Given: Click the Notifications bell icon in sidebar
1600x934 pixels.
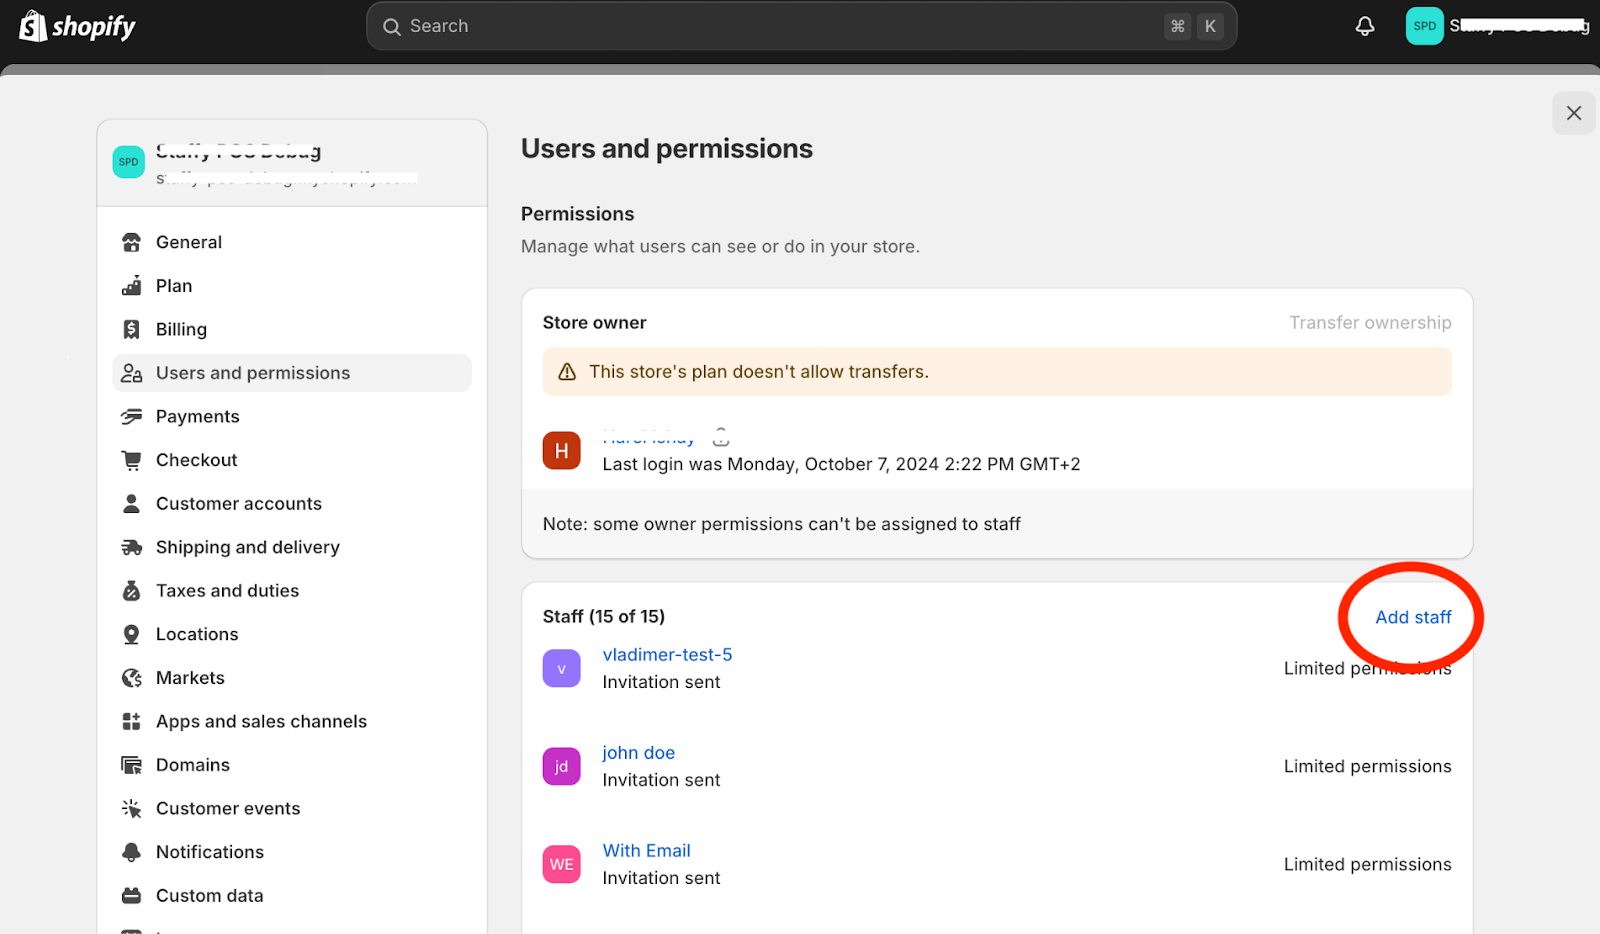Looking at the screenshot, I should (x=131, y=852).
